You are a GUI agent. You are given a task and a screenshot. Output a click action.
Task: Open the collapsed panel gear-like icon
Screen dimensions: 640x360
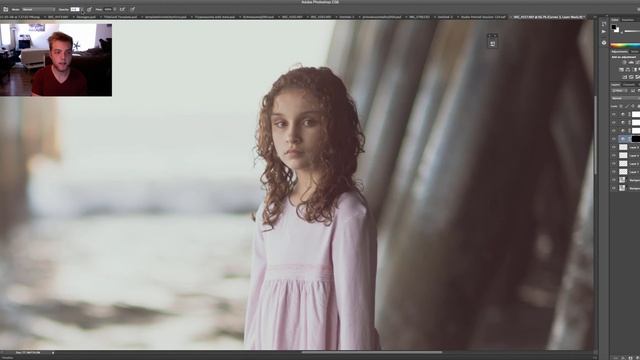[604, 42]
